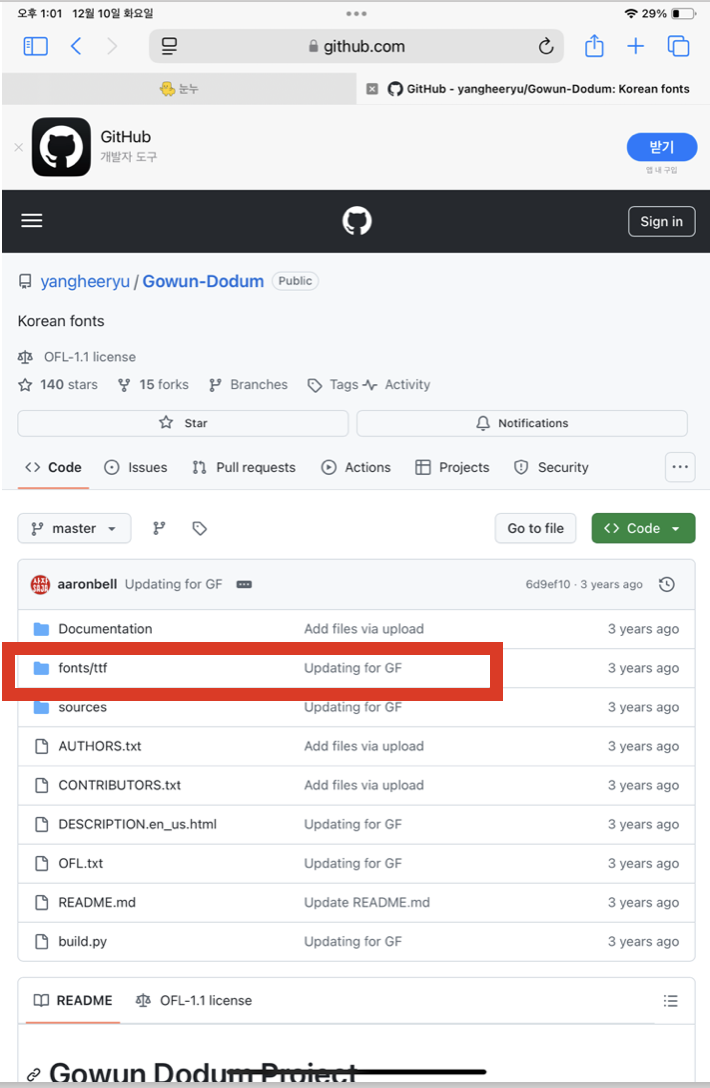Open the master branch dropdown
This screenshot has height=1088, width=710.
click(x=74, y=529)
